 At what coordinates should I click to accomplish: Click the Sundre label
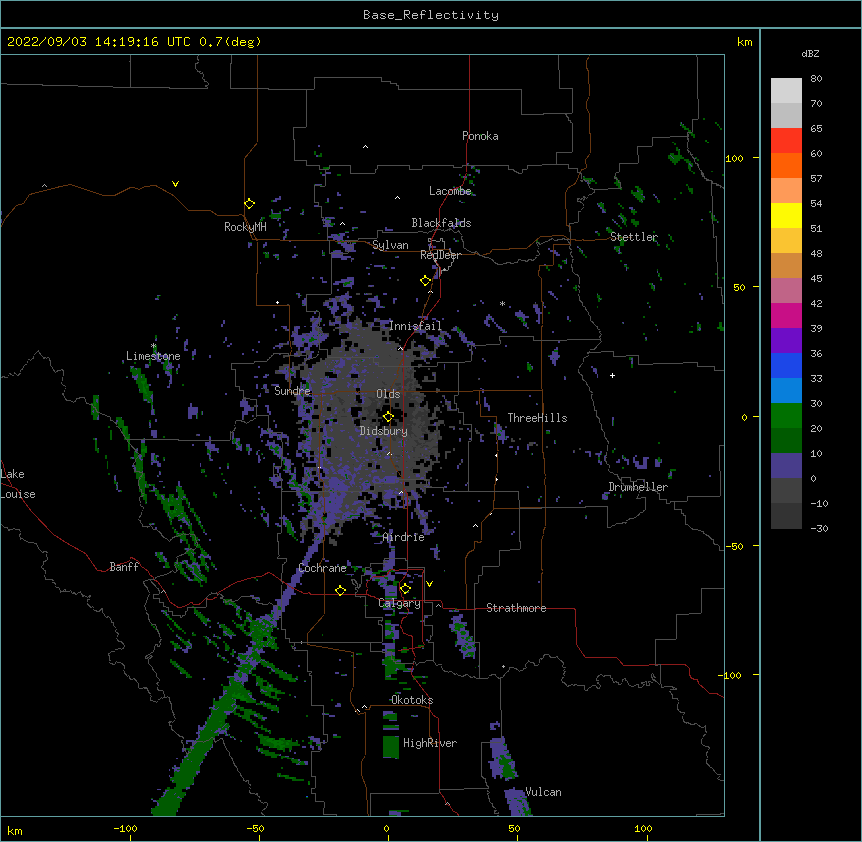[292, 391]
